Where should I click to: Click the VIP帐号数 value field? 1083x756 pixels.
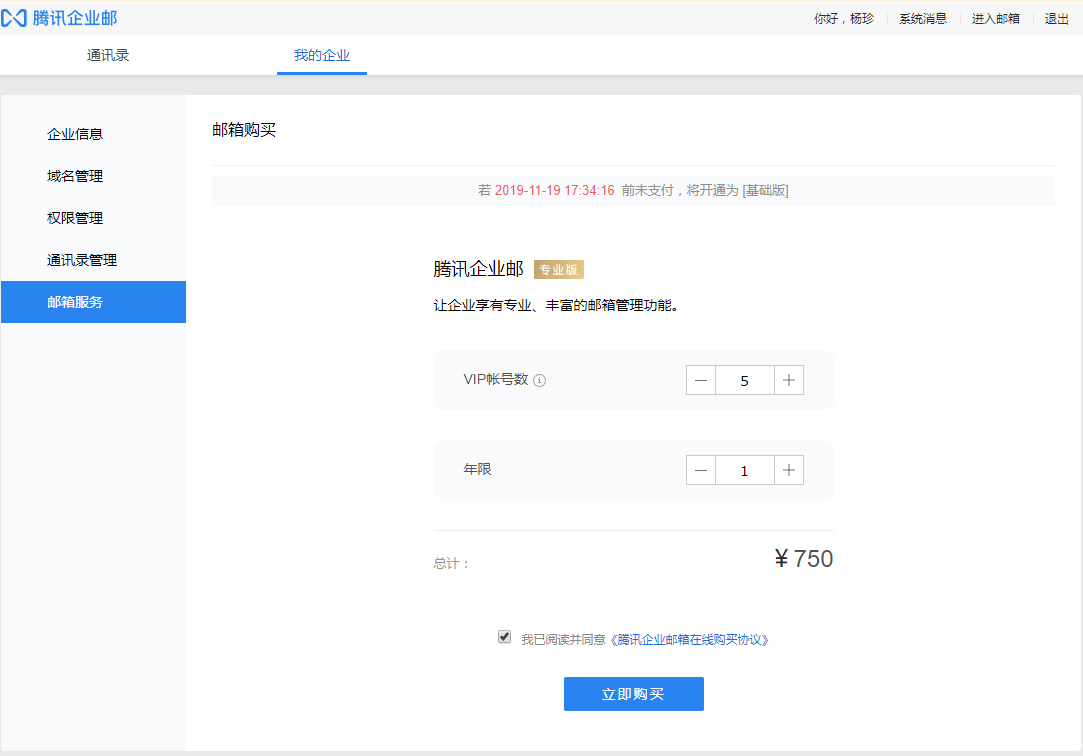coord(745,380)
